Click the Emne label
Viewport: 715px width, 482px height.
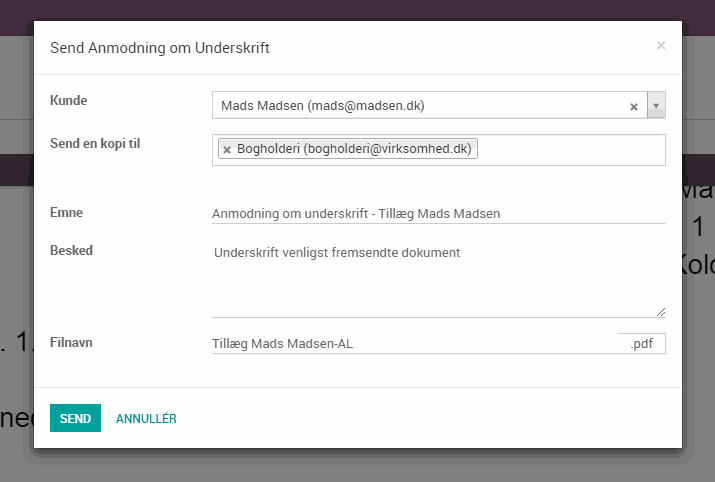66,212
